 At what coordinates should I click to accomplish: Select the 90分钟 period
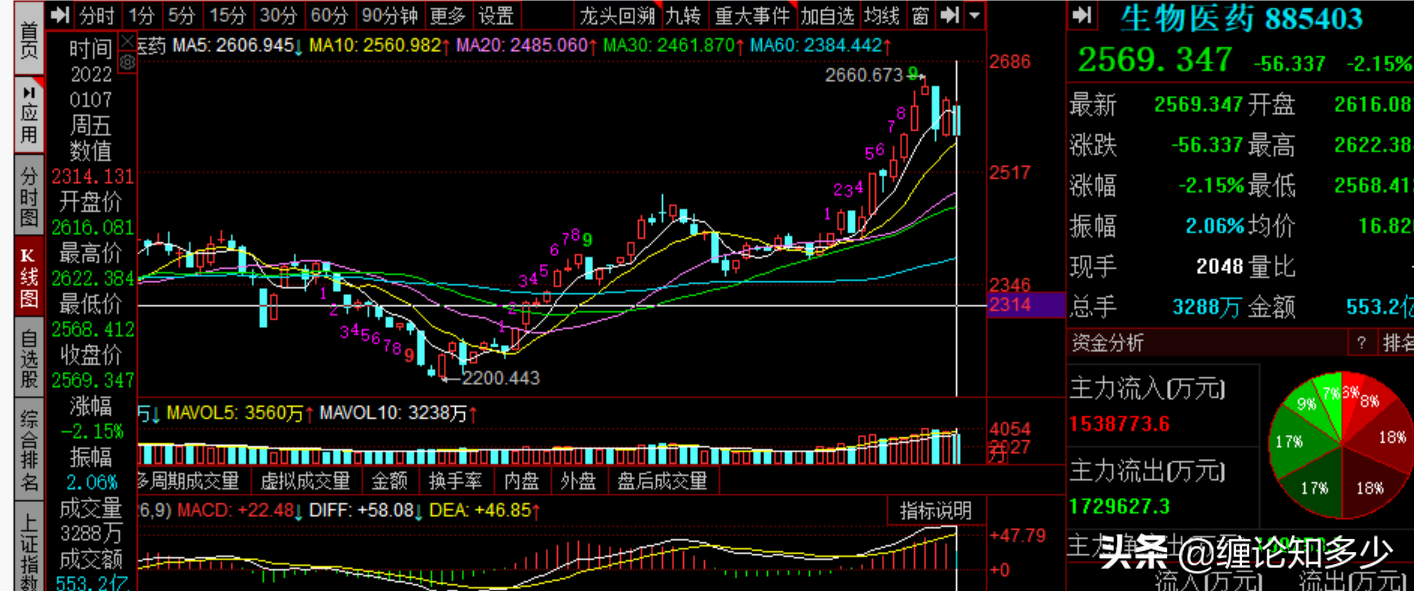[389, 15]
